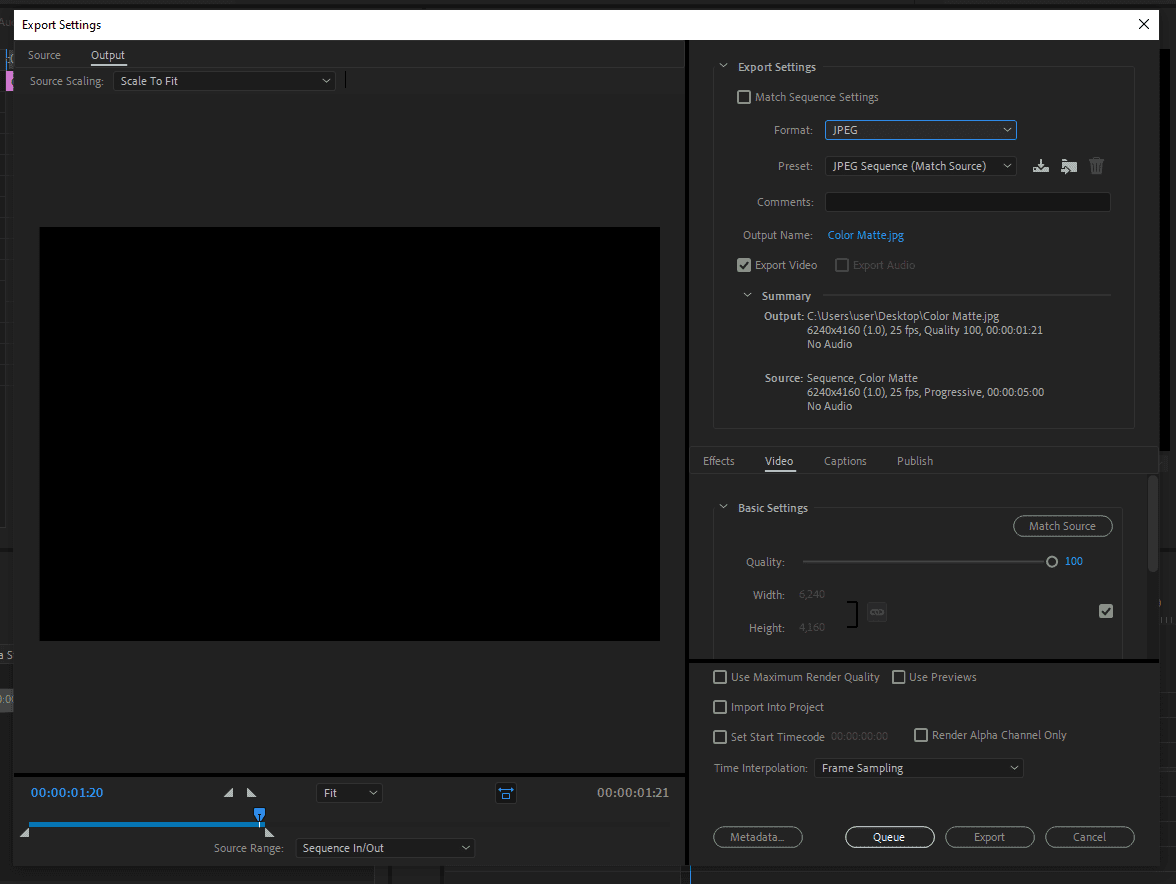Screen dimensions: 1176x884
Task: Click the Color Matte.jpg output name link
Action: (x=865, y=236)
